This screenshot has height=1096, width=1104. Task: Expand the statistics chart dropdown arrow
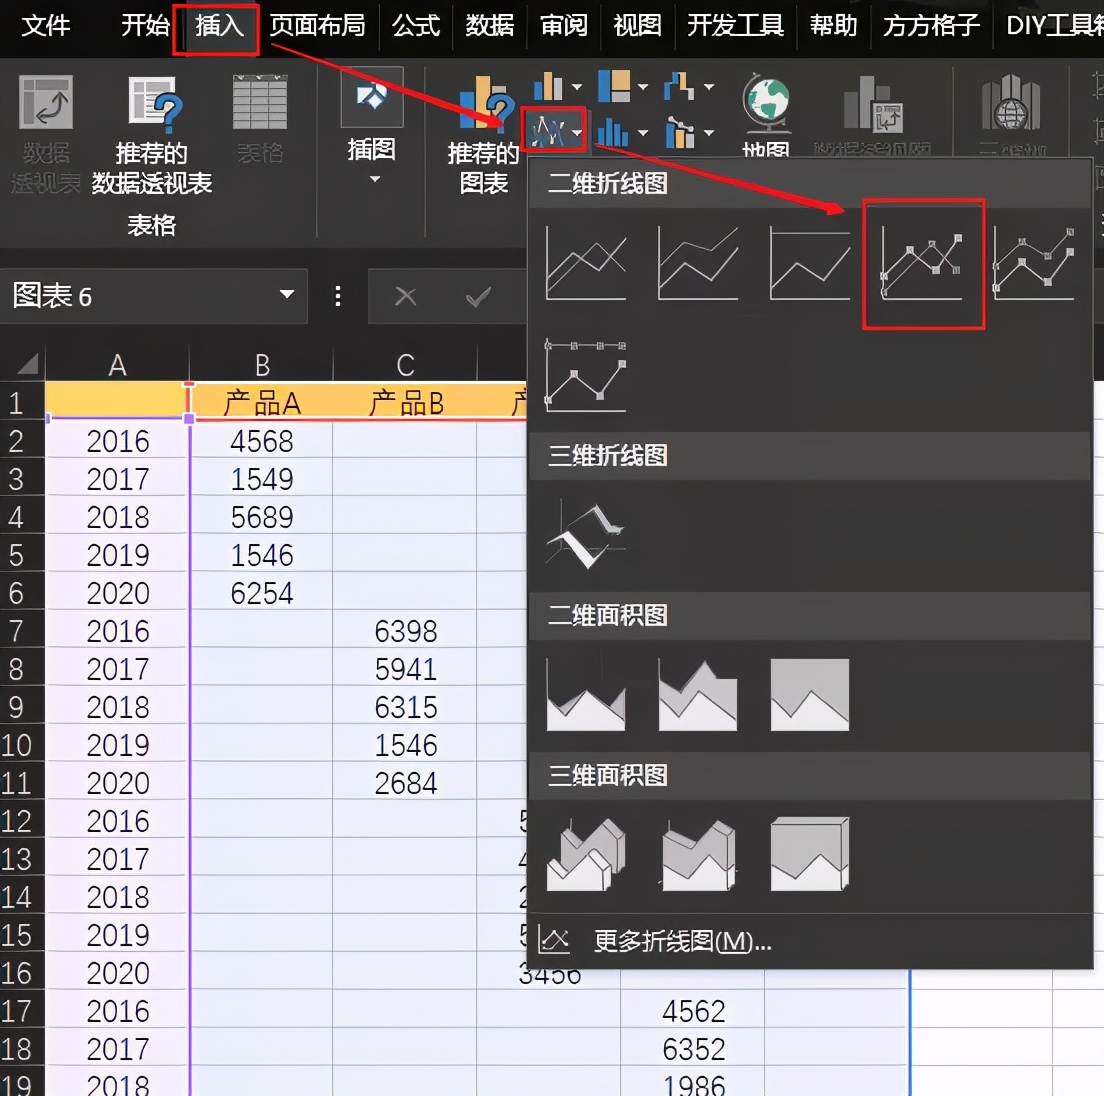pos(643,132)
